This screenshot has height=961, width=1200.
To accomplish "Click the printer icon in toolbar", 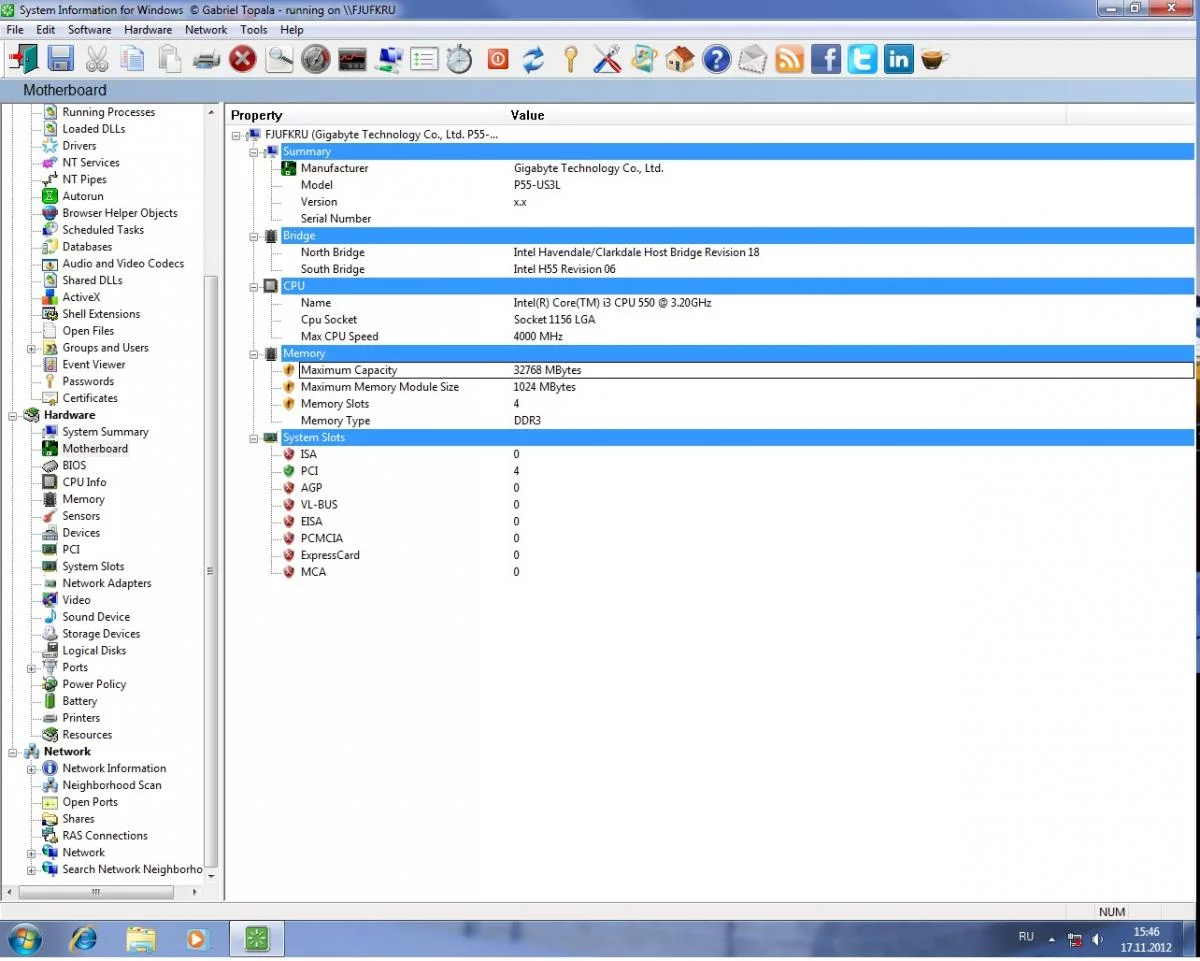I will [206, 59].
